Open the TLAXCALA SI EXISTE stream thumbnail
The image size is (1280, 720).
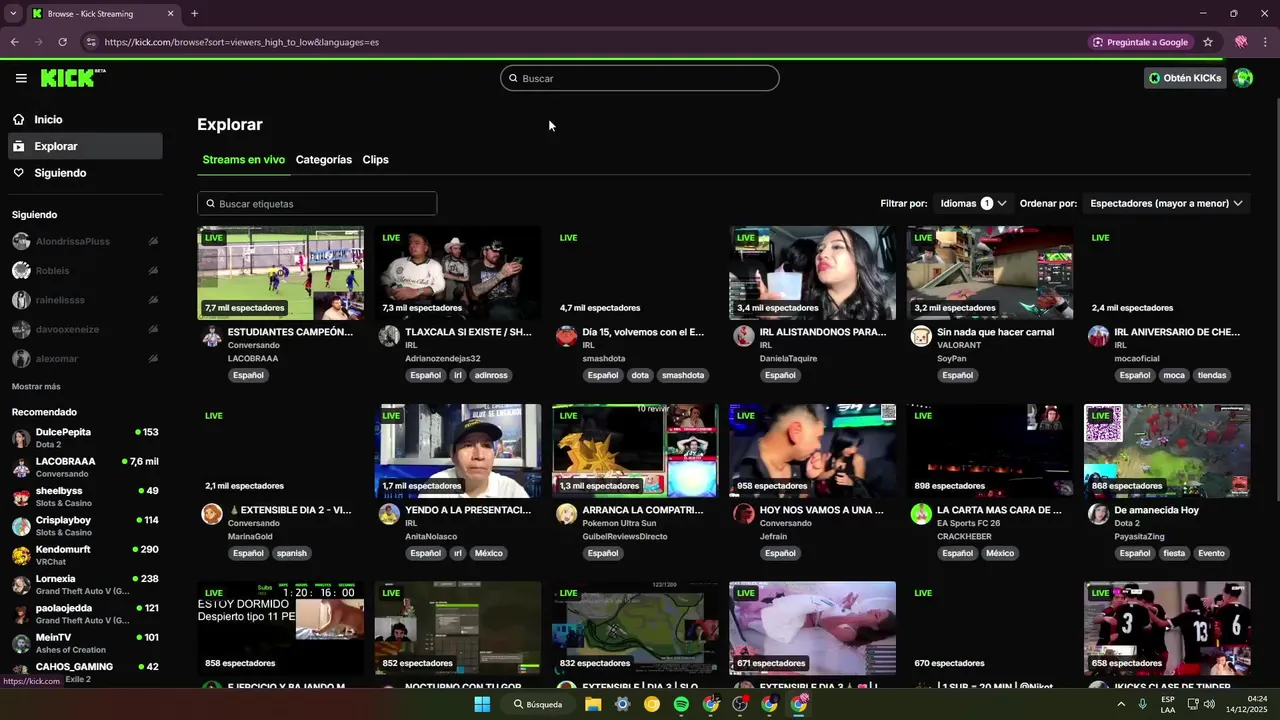point(458,273)
